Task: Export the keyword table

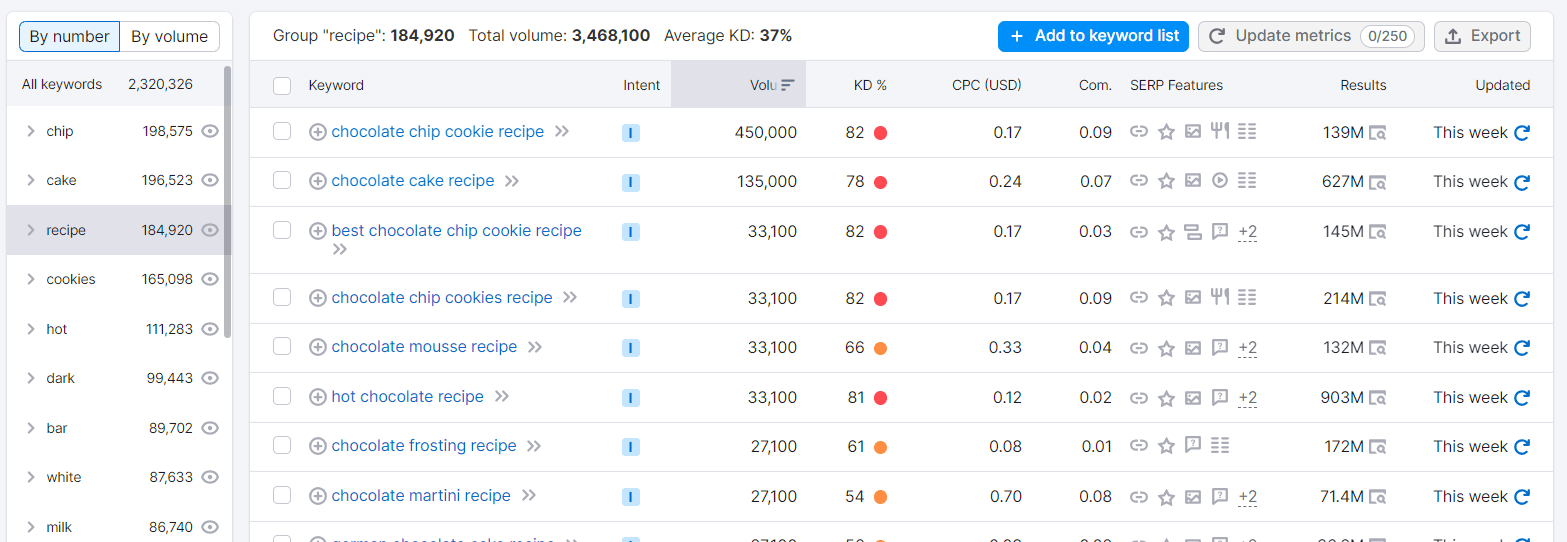Action: click(1482, 36)
